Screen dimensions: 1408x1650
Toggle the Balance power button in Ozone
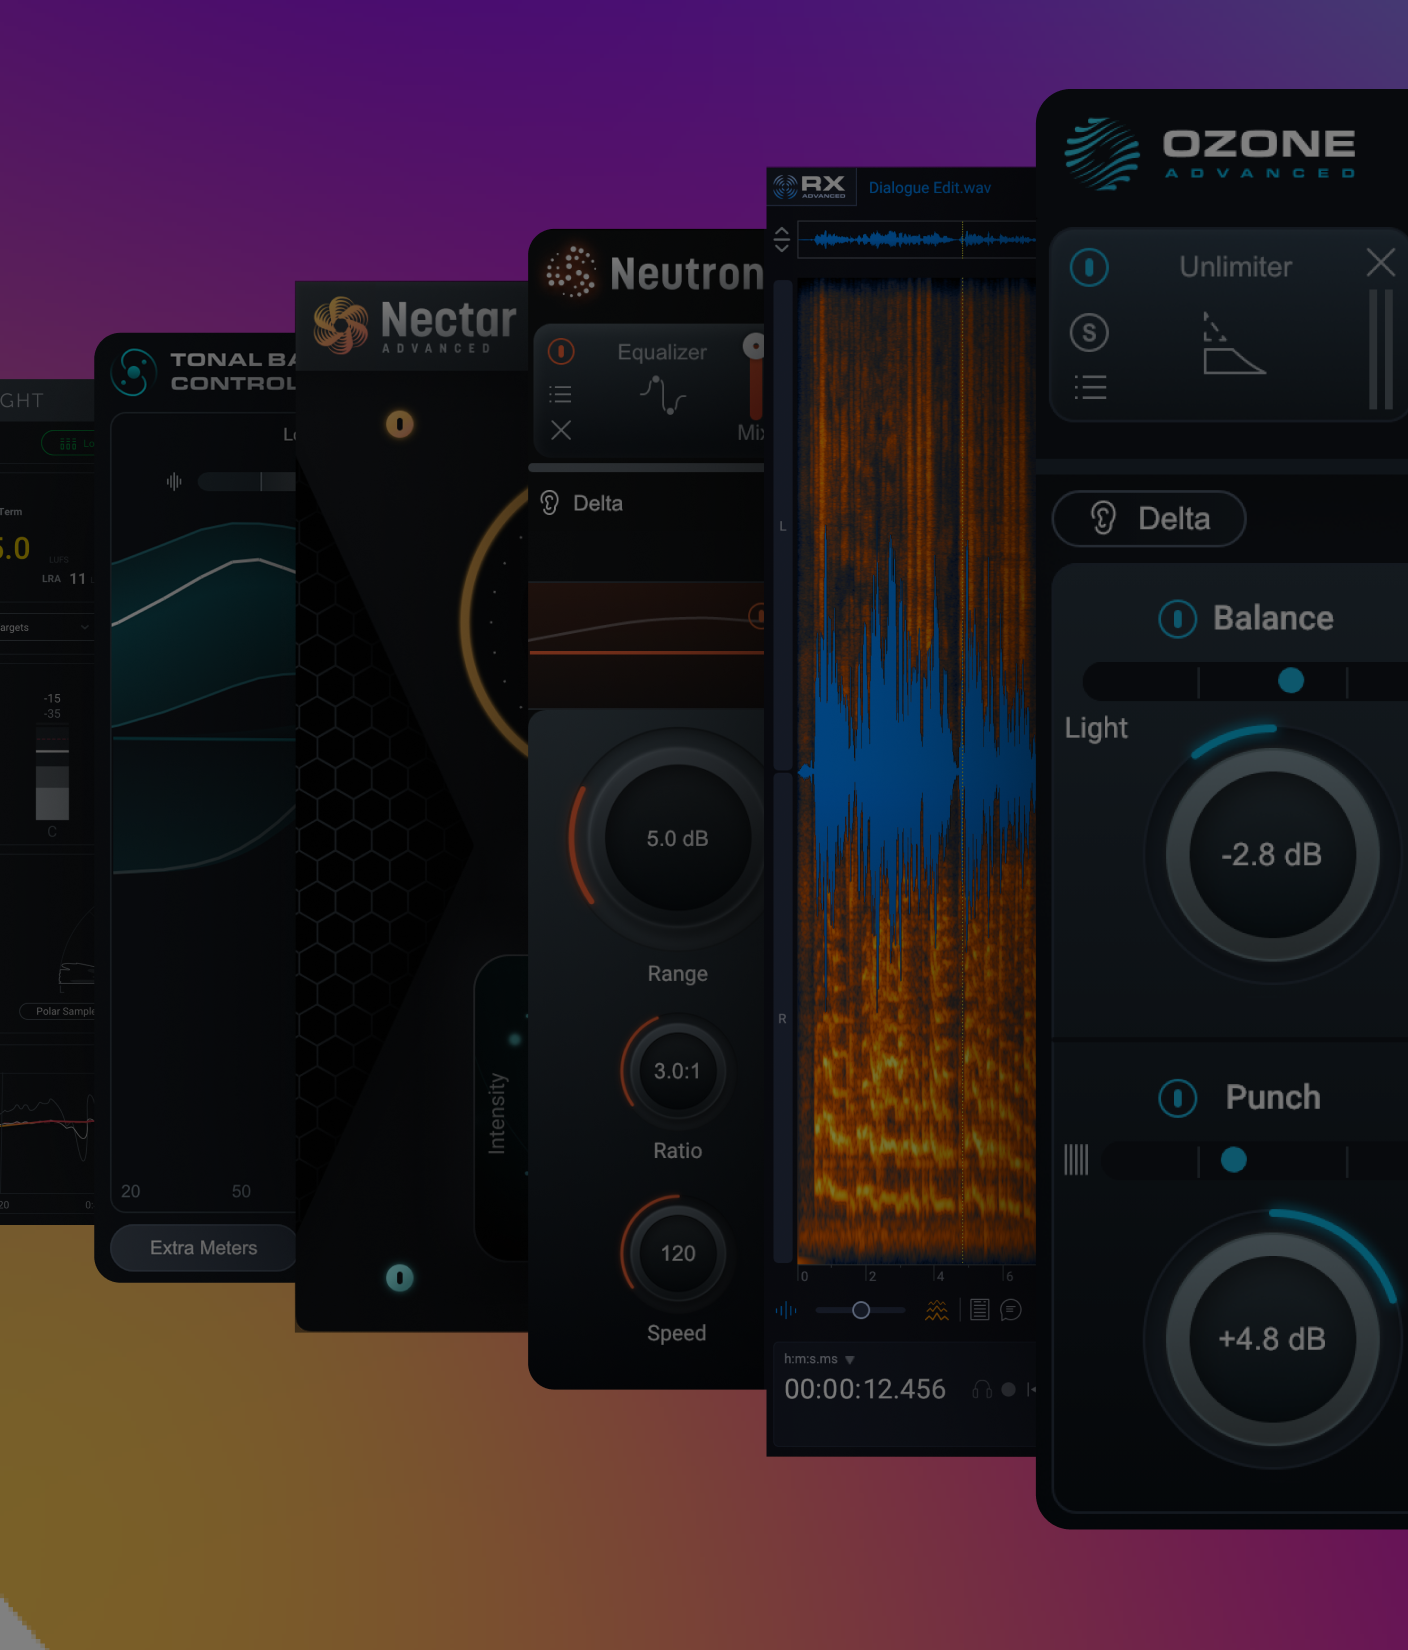(x=1177, y=619)
